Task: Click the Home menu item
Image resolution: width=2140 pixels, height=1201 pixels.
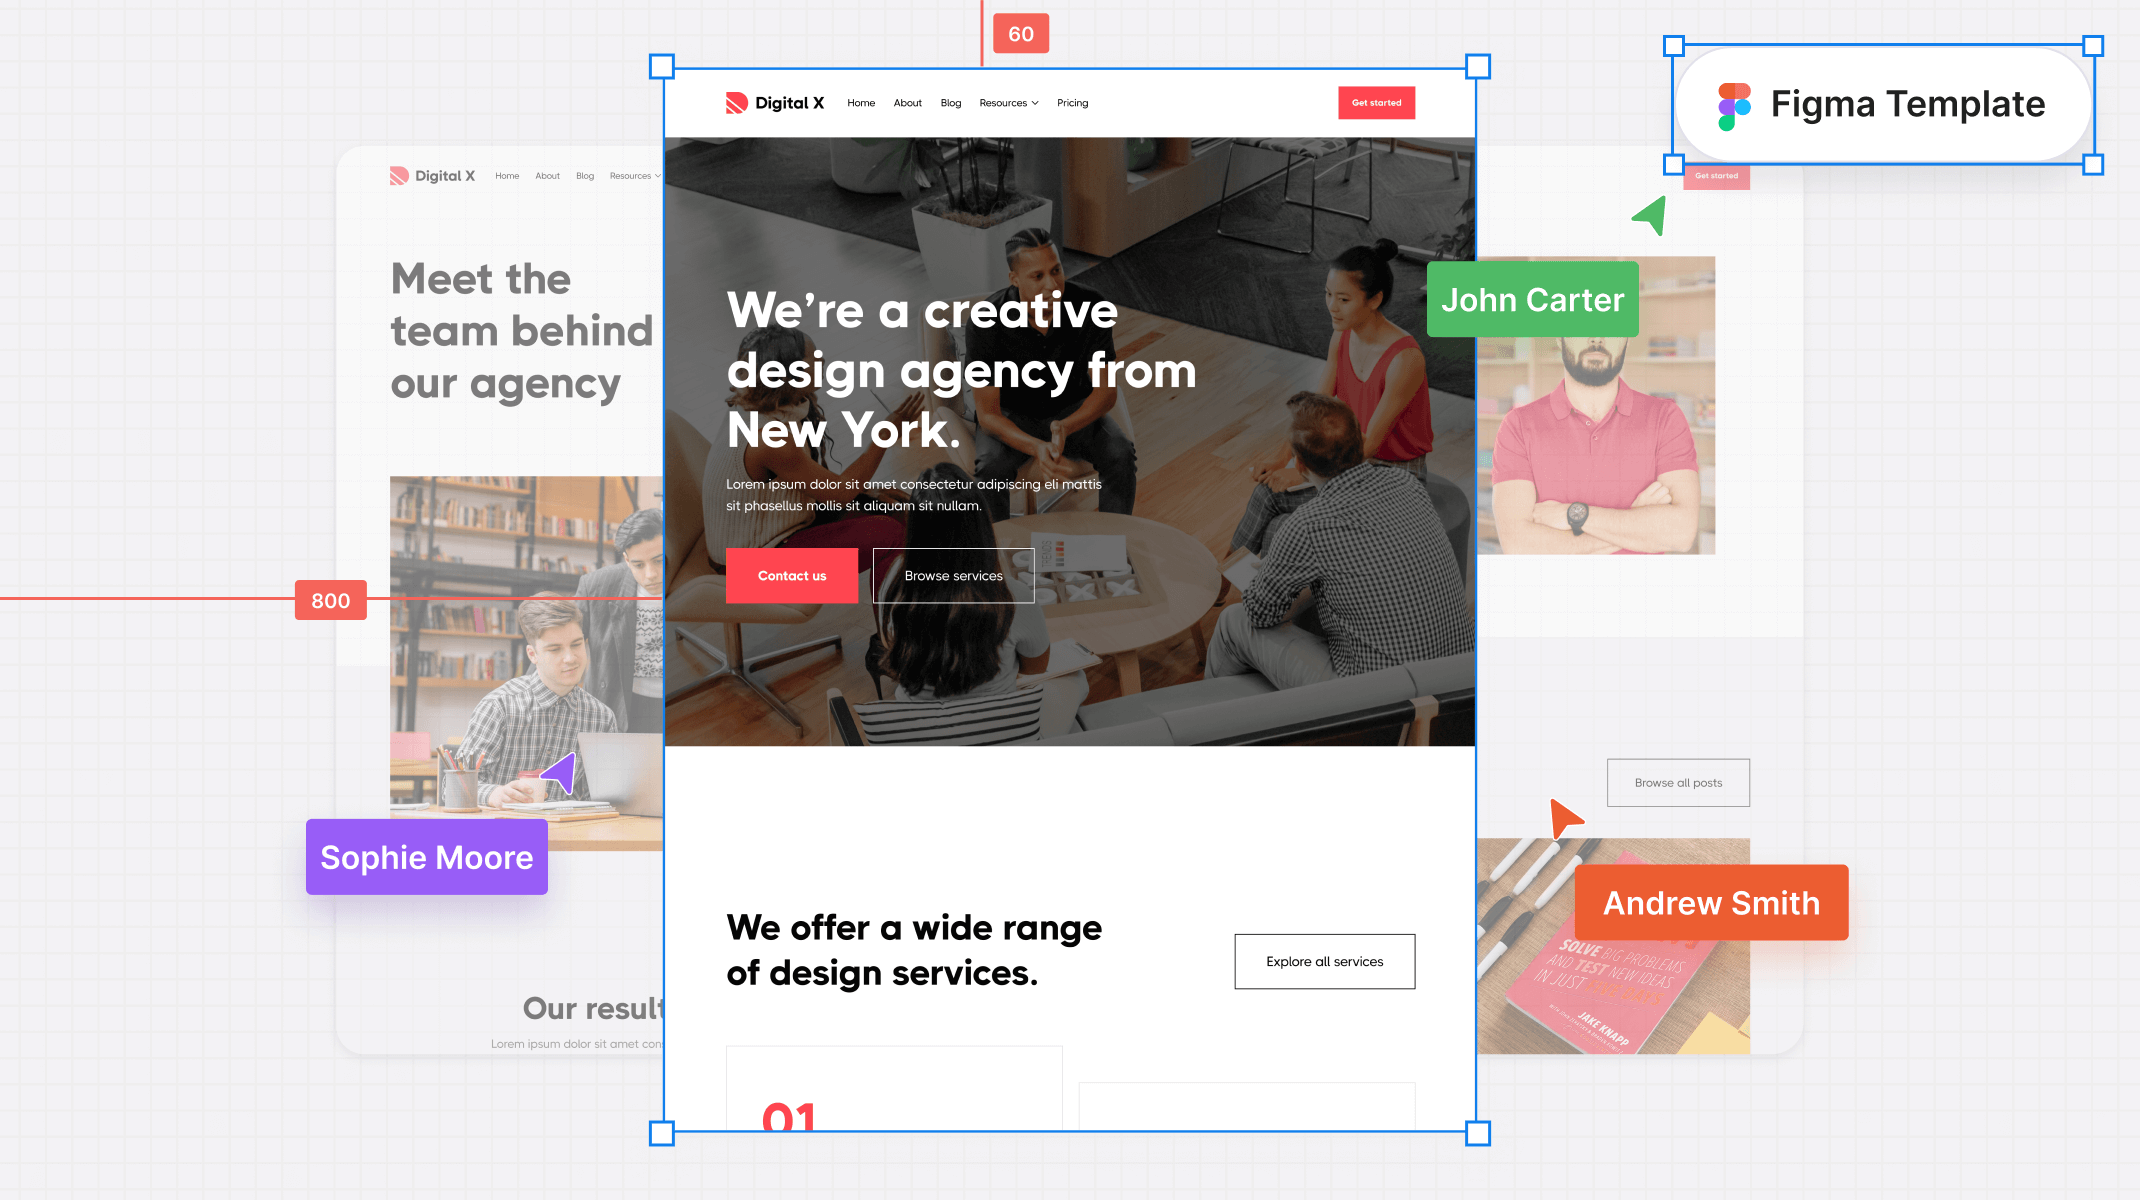Action: point(861,101)
